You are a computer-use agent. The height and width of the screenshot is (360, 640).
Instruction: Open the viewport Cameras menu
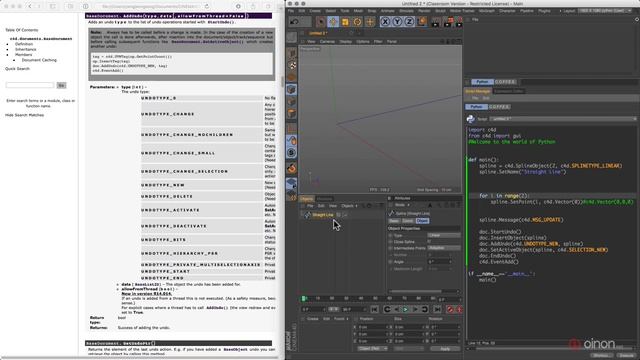327,42
